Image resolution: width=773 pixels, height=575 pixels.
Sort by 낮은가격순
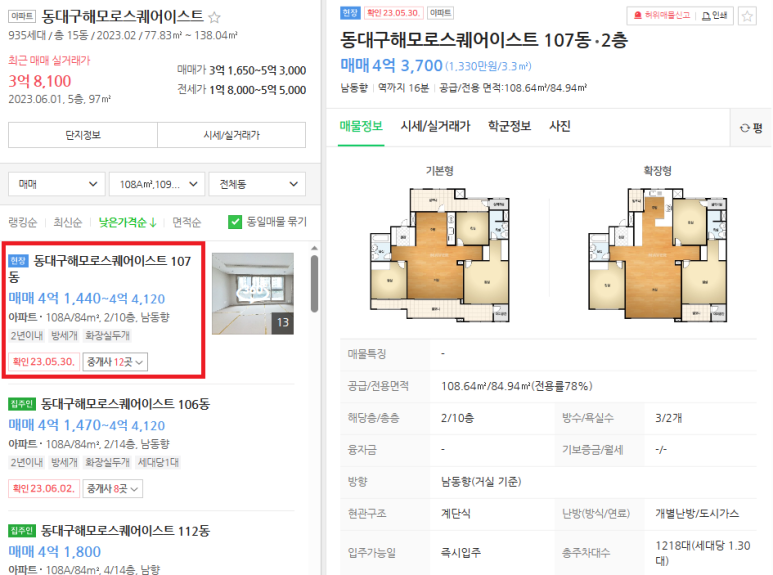pyautogui.click(x=128, y=222)
